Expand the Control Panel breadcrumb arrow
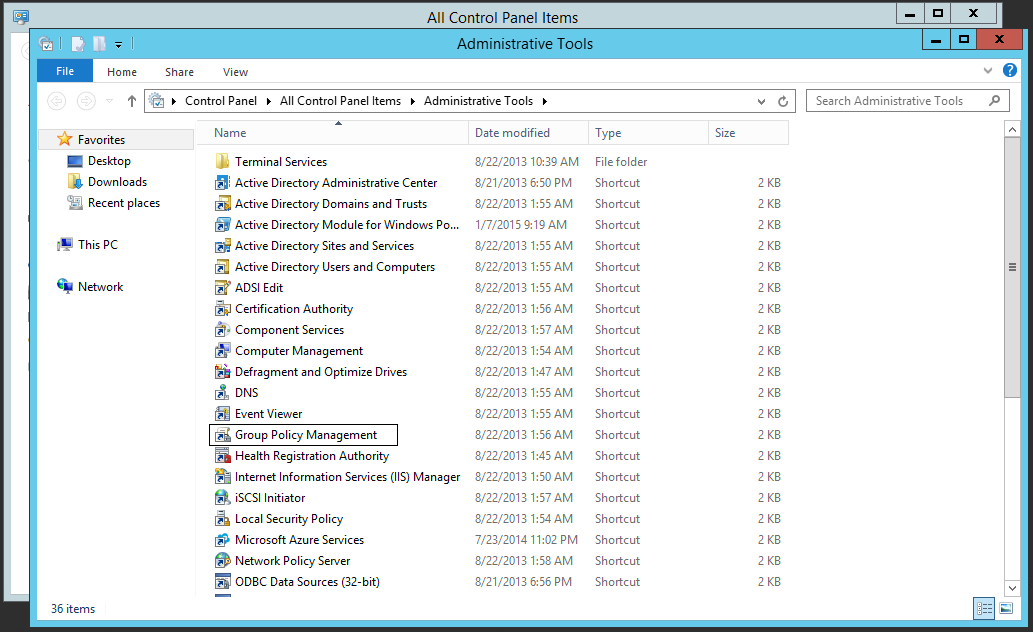The image size is (1033, 632). point(268,101)
